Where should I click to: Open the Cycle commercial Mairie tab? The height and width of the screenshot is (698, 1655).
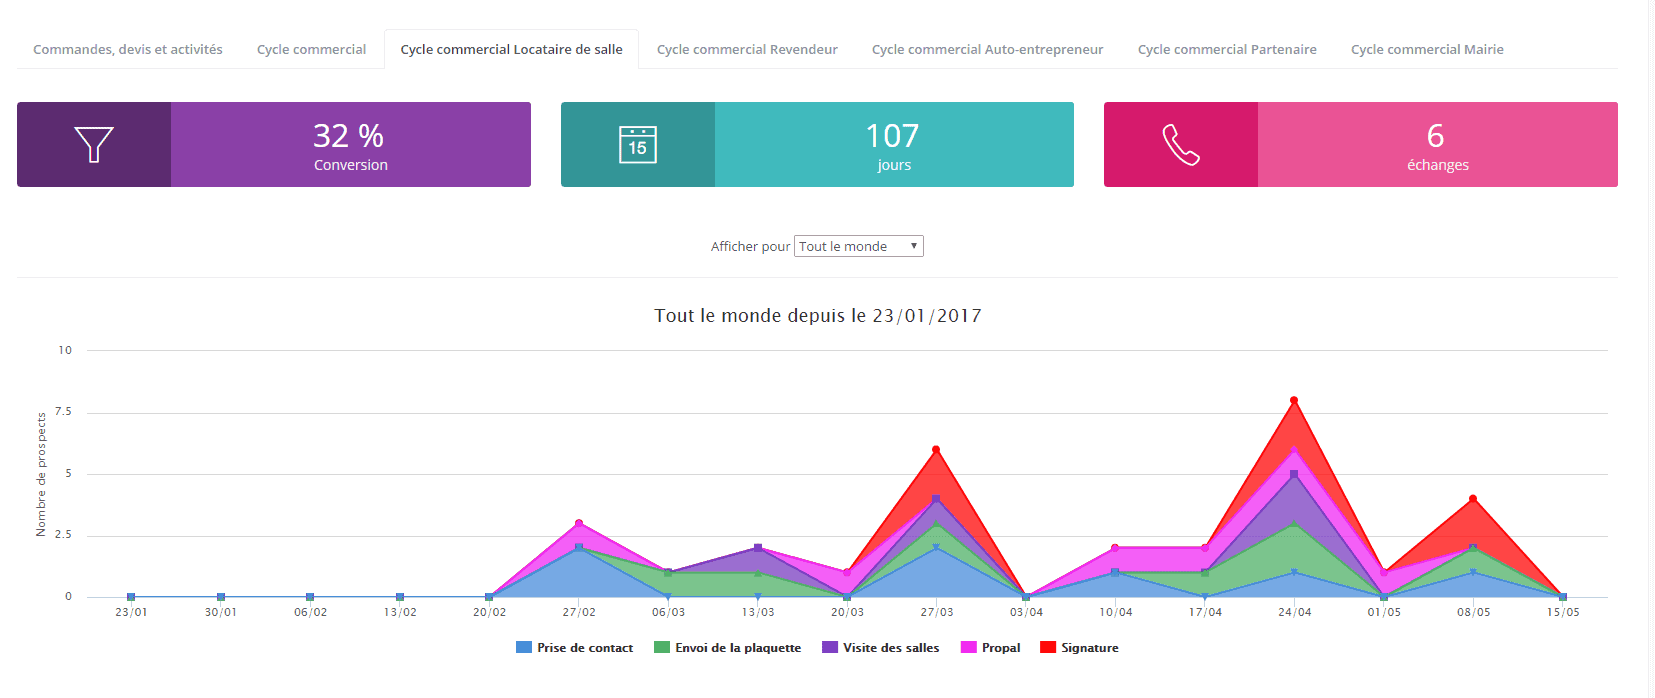coord(1427,49)
